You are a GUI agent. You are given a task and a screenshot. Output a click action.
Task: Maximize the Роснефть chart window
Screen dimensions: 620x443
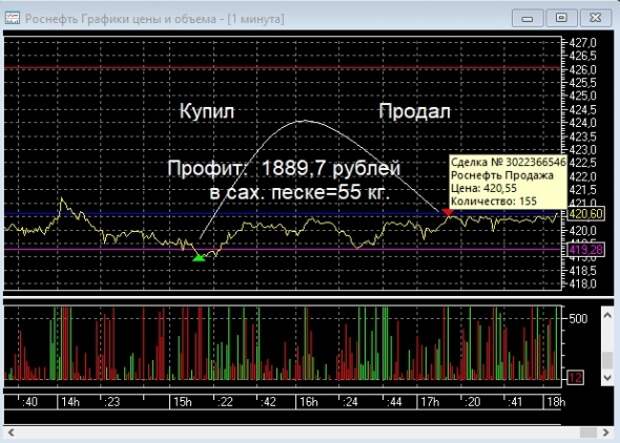561,18
